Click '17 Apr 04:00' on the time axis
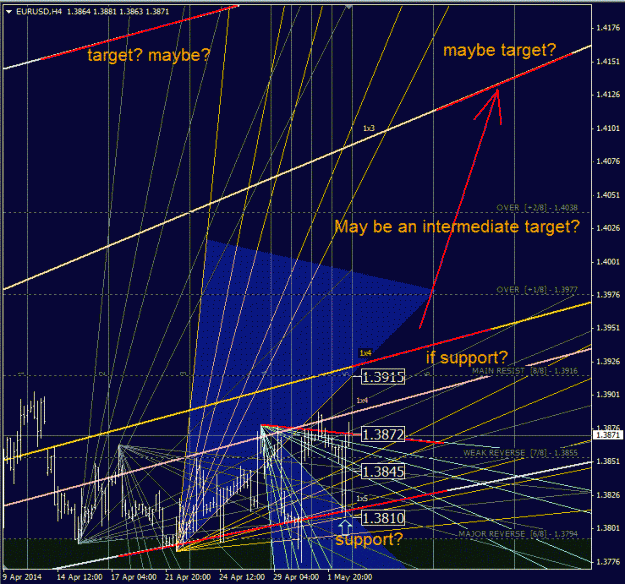This screenshot has width=625, height=584. [134, 577]
